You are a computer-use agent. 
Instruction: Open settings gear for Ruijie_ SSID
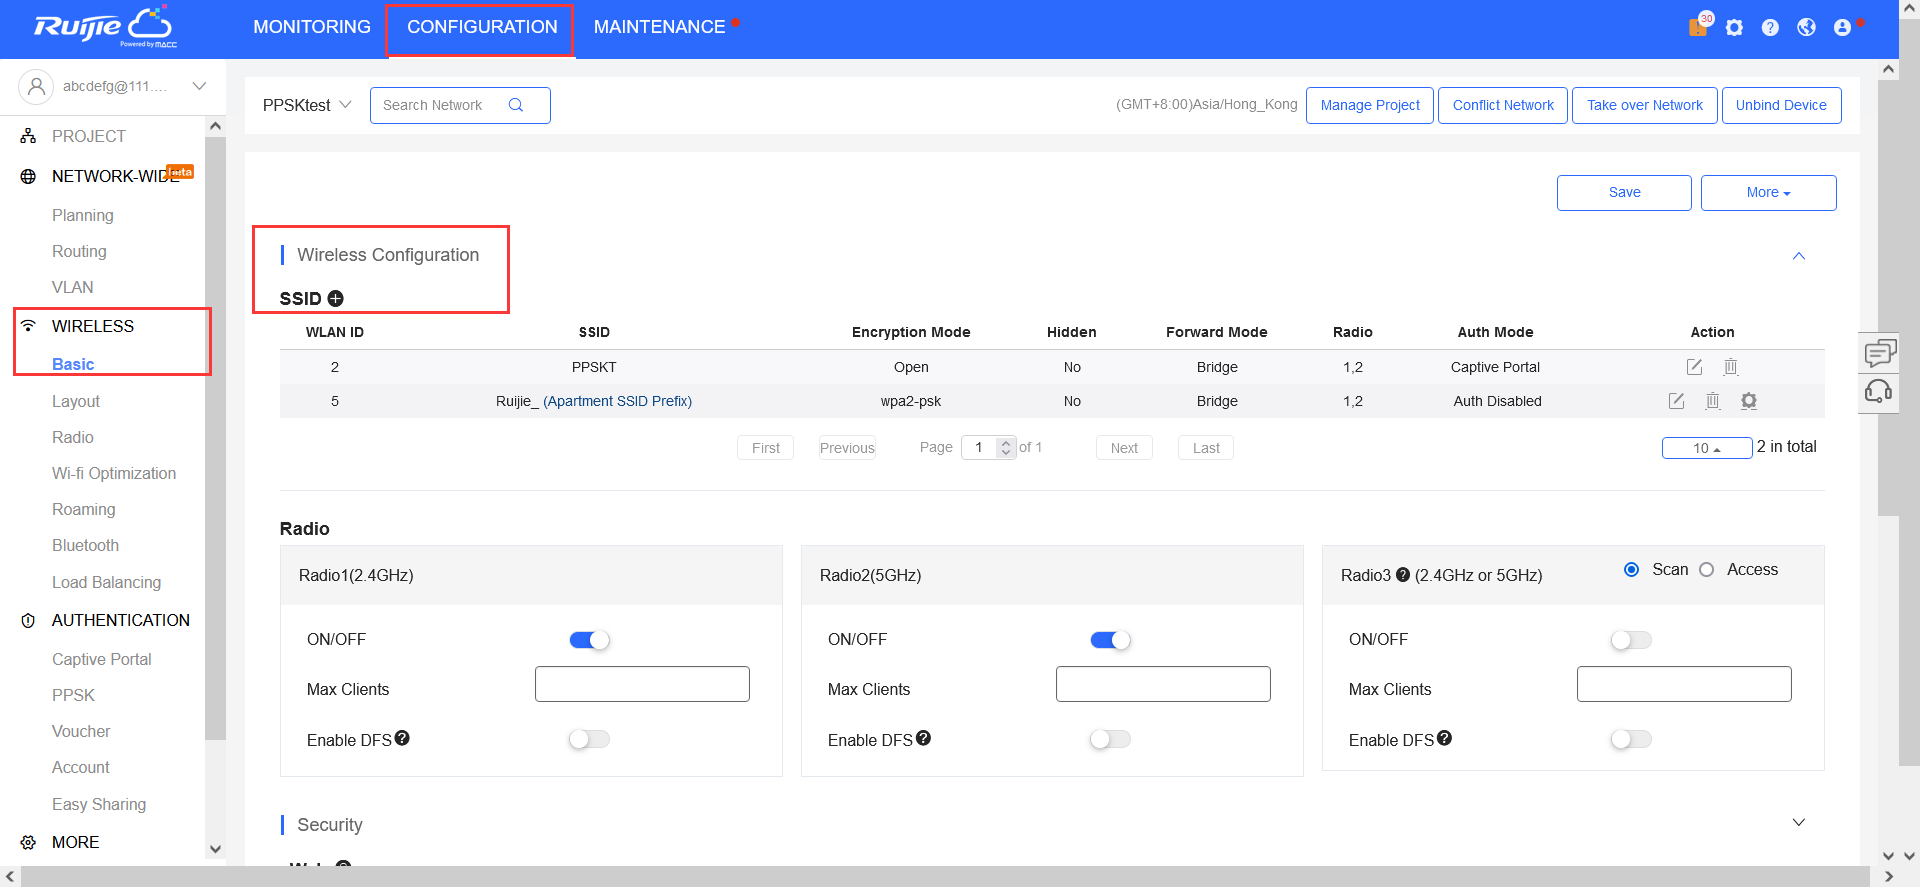click(1748, 401)
